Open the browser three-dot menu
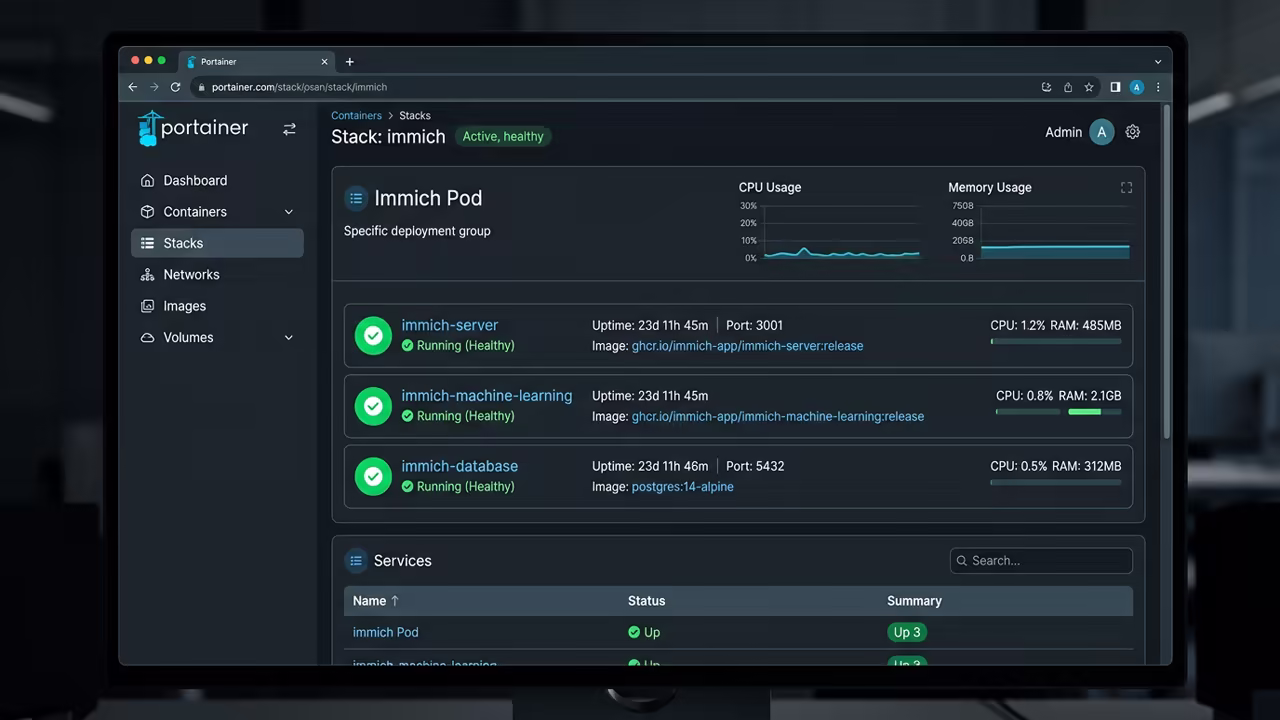This screenshot has width=1280, height=720. (1158, 87)
